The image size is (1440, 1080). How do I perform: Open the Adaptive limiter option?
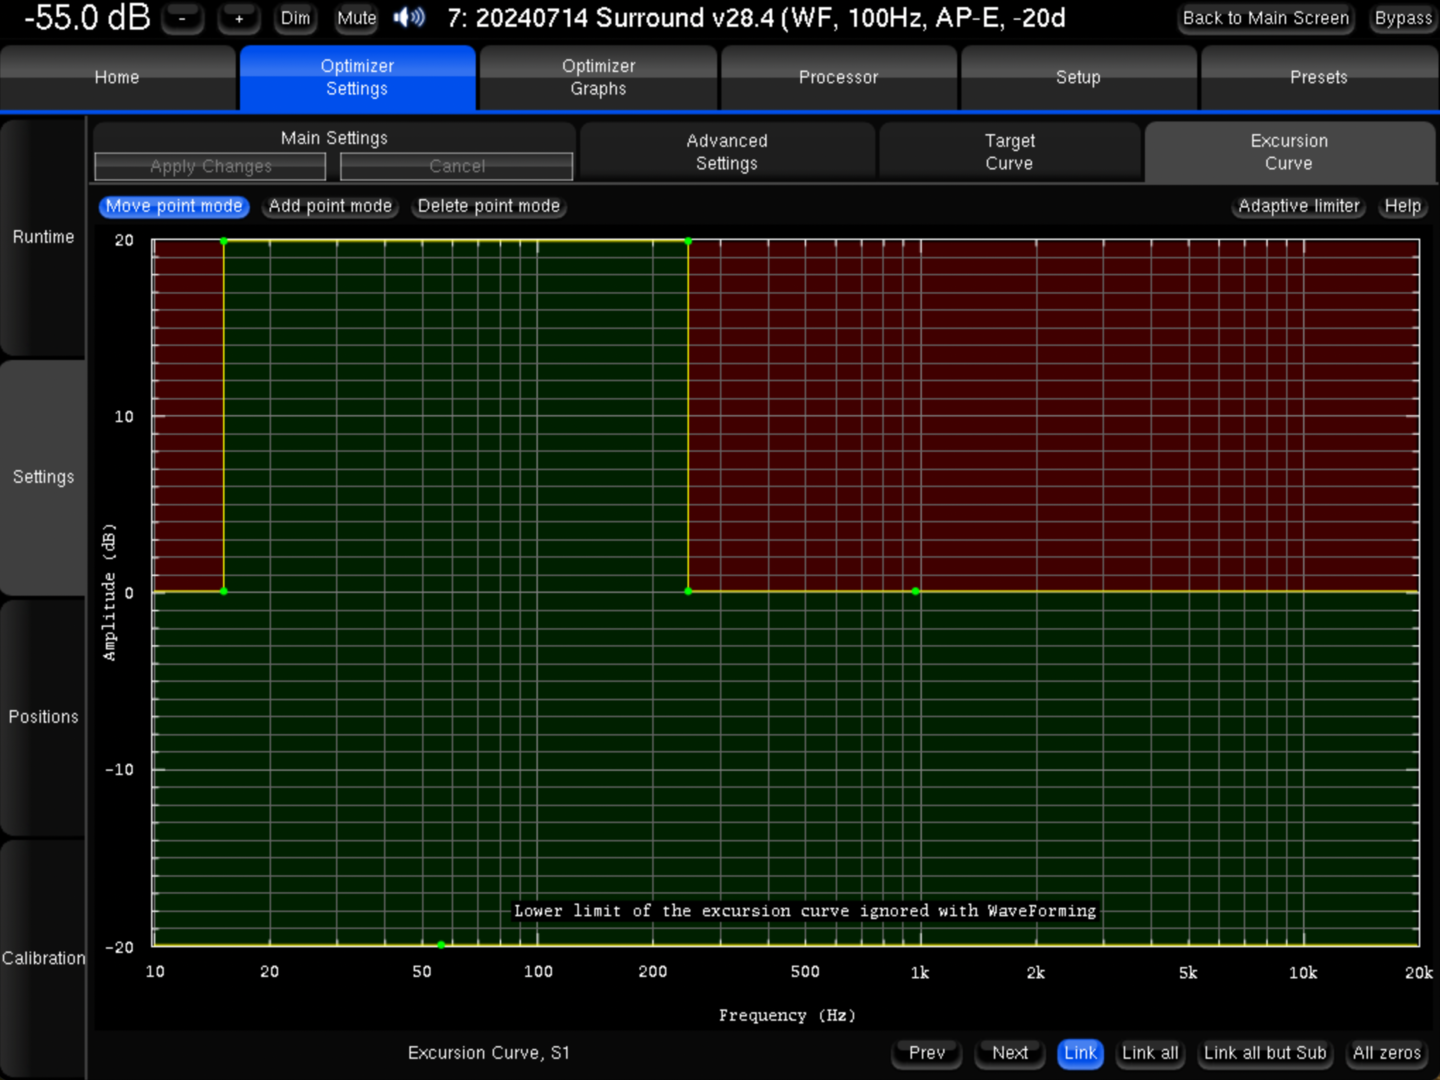tap(1298, 206)
